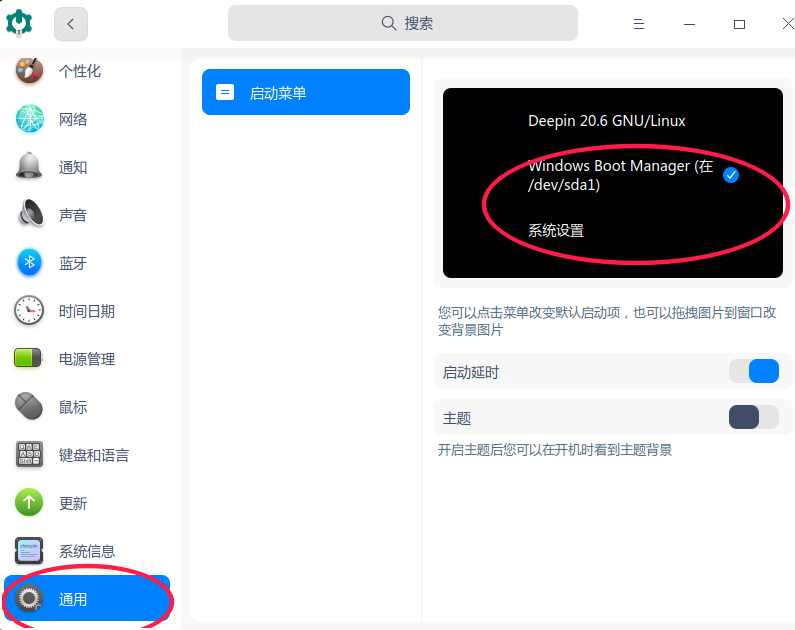The image size is (795, 630).
Task: Select the Update arrow icon
Action: 29,502
